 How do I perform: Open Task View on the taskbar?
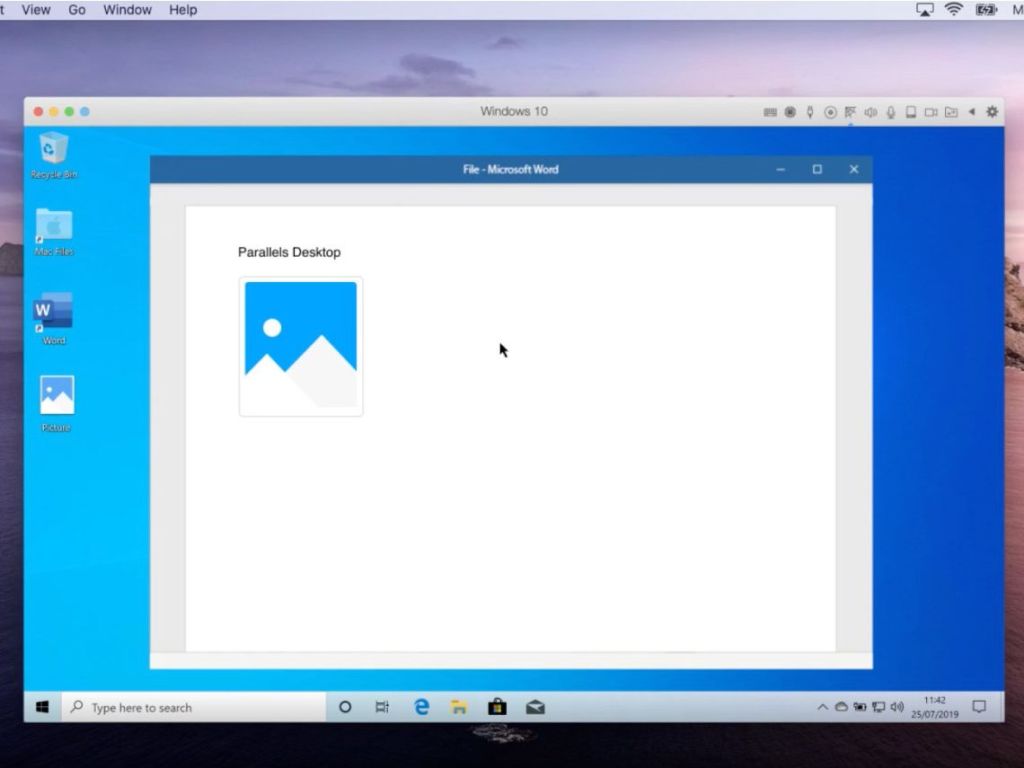pyautogui.click(x=382, y=707)
